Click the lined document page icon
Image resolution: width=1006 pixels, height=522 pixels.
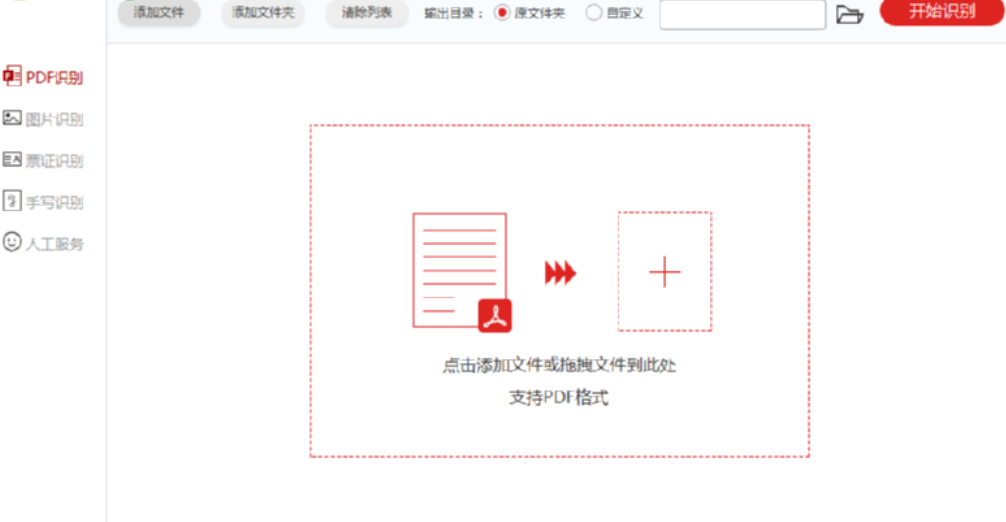click(x=459, y=268)
